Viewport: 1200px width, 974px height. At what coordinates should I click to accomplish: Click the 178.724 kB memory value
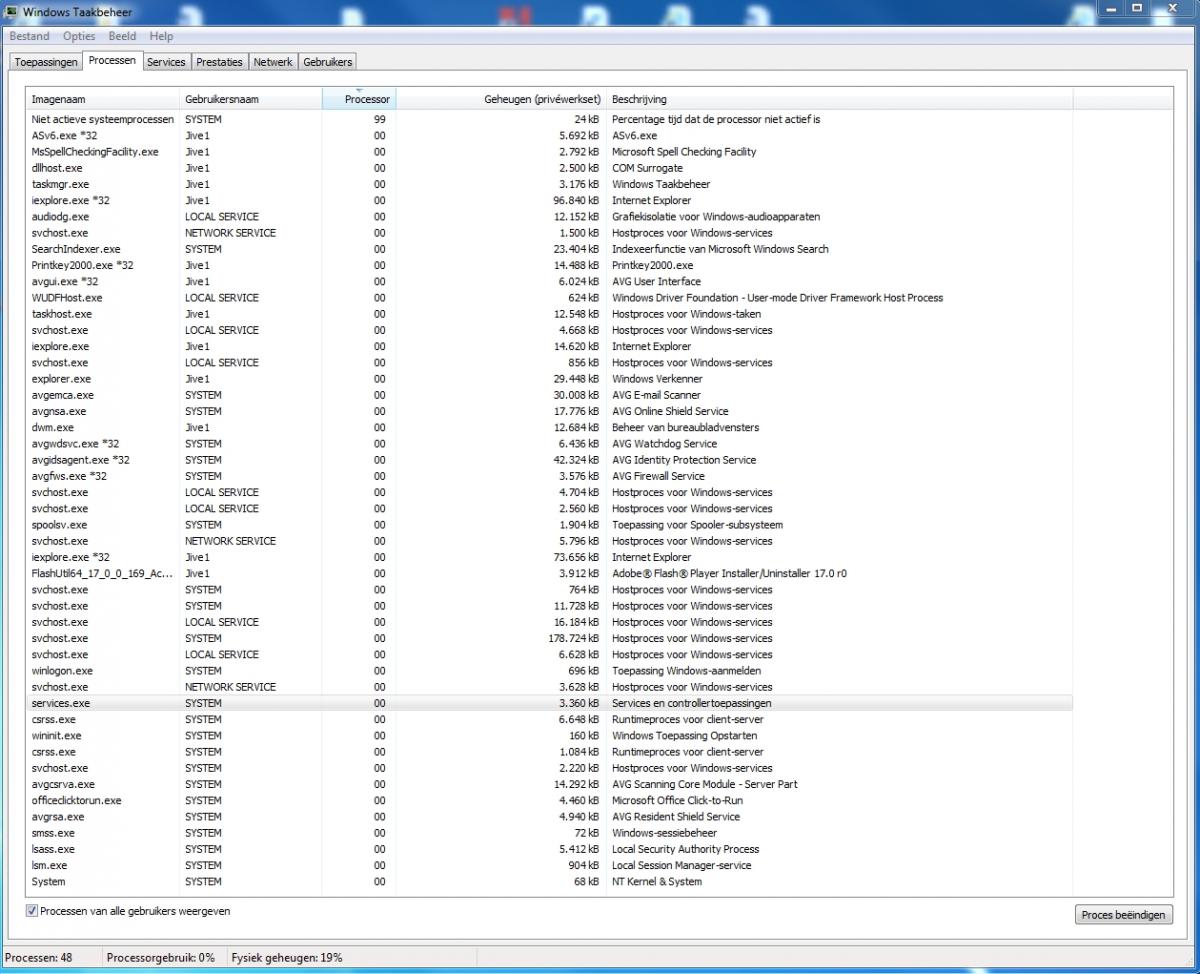point(575,638)
